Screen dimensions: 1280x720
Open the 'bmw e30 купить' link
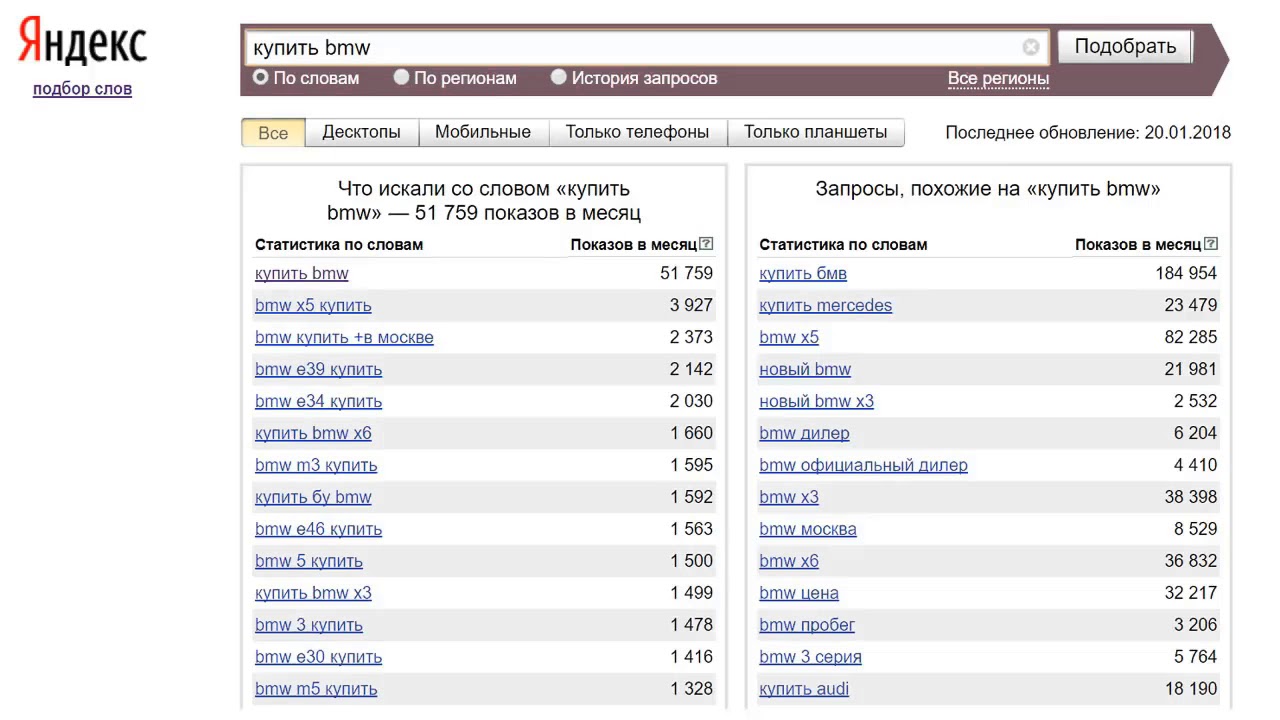(x=318, y=657)
